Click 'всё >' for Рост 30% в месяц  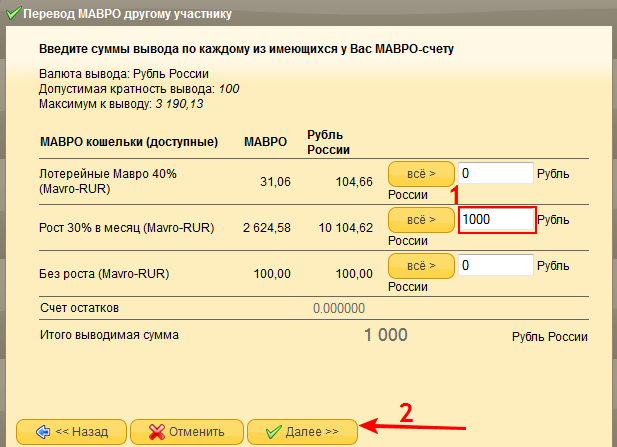coord(421,220)
